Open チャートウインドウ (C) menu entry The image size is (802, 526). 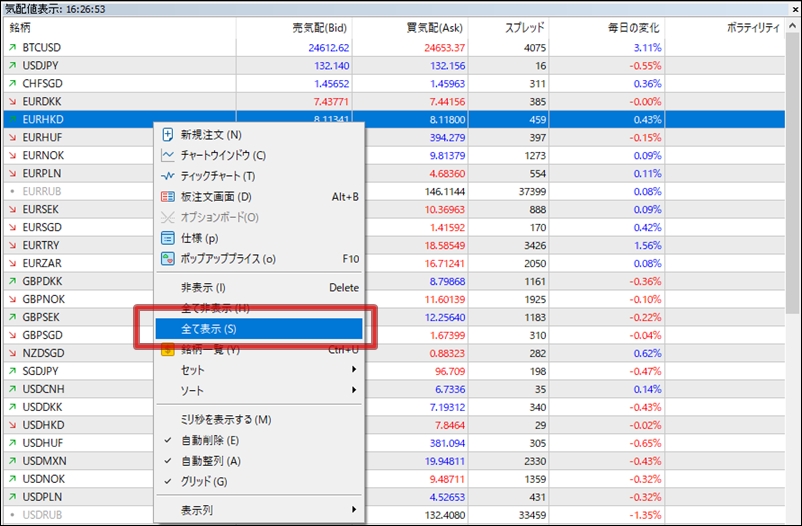[x=259, y=155]
